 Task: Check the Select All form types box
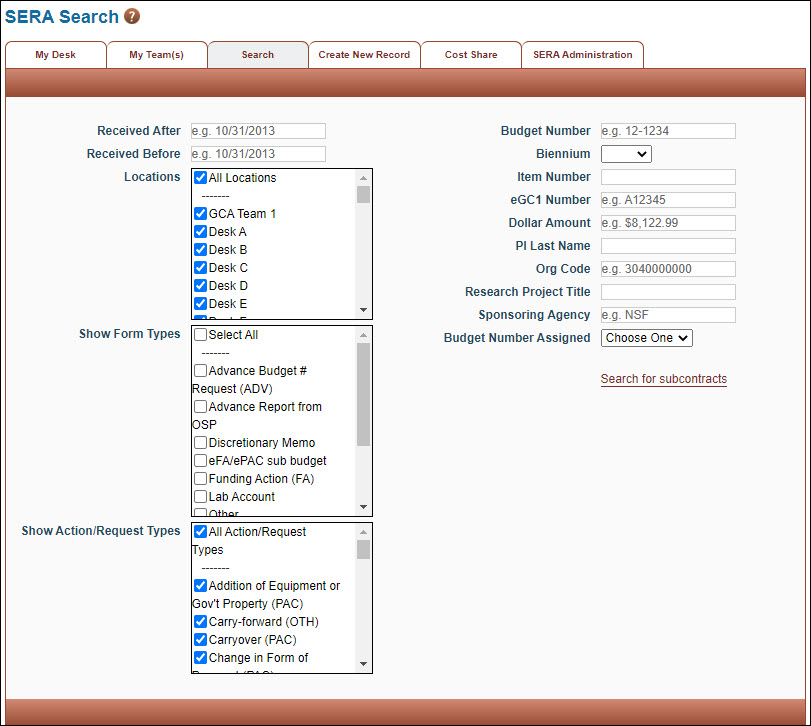point(201,335)
